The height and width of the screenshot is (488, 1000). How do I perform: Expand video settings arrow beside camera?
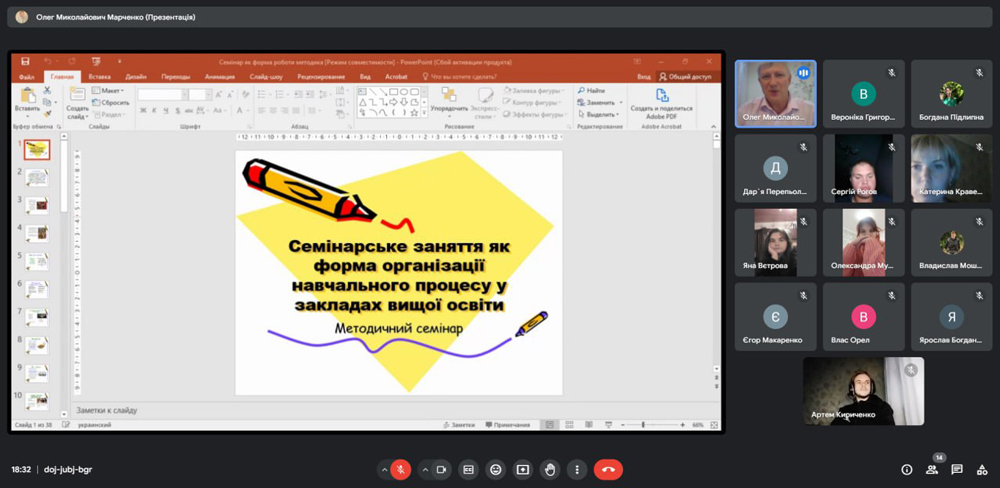(425, 469)
